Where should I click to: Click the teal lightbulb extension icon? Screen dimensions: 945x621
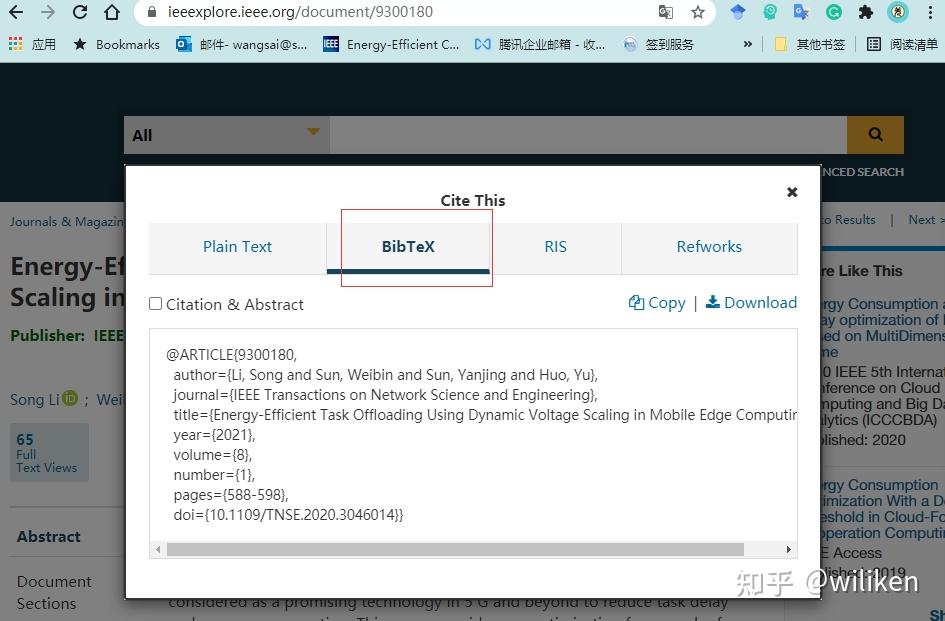770,12
